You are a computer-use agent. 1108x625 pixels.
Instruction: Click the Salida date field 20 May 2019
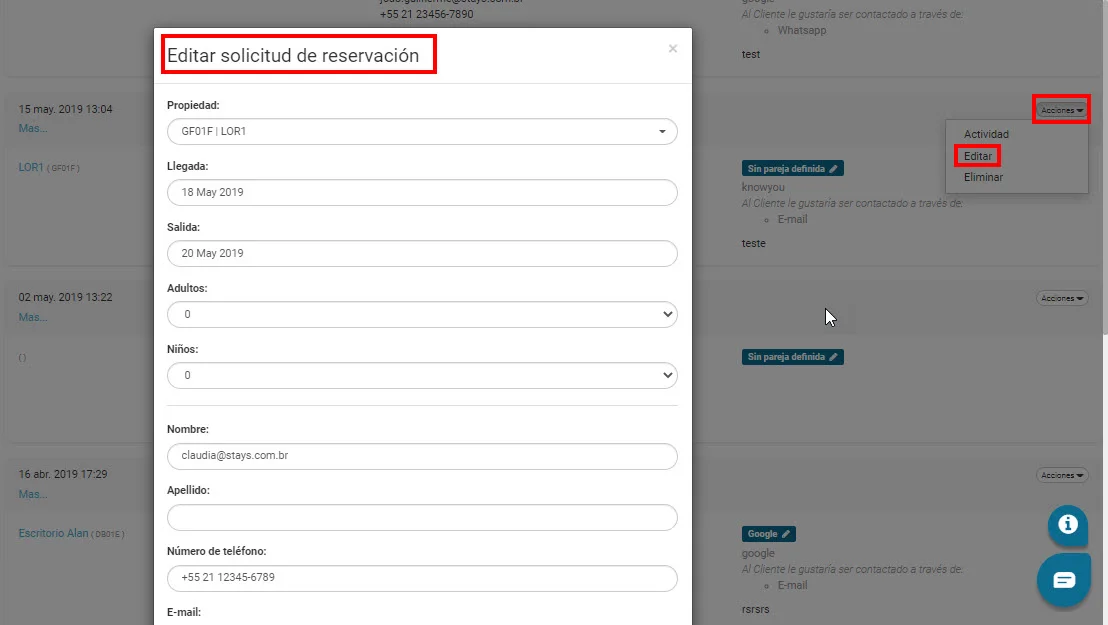[422, 253]
